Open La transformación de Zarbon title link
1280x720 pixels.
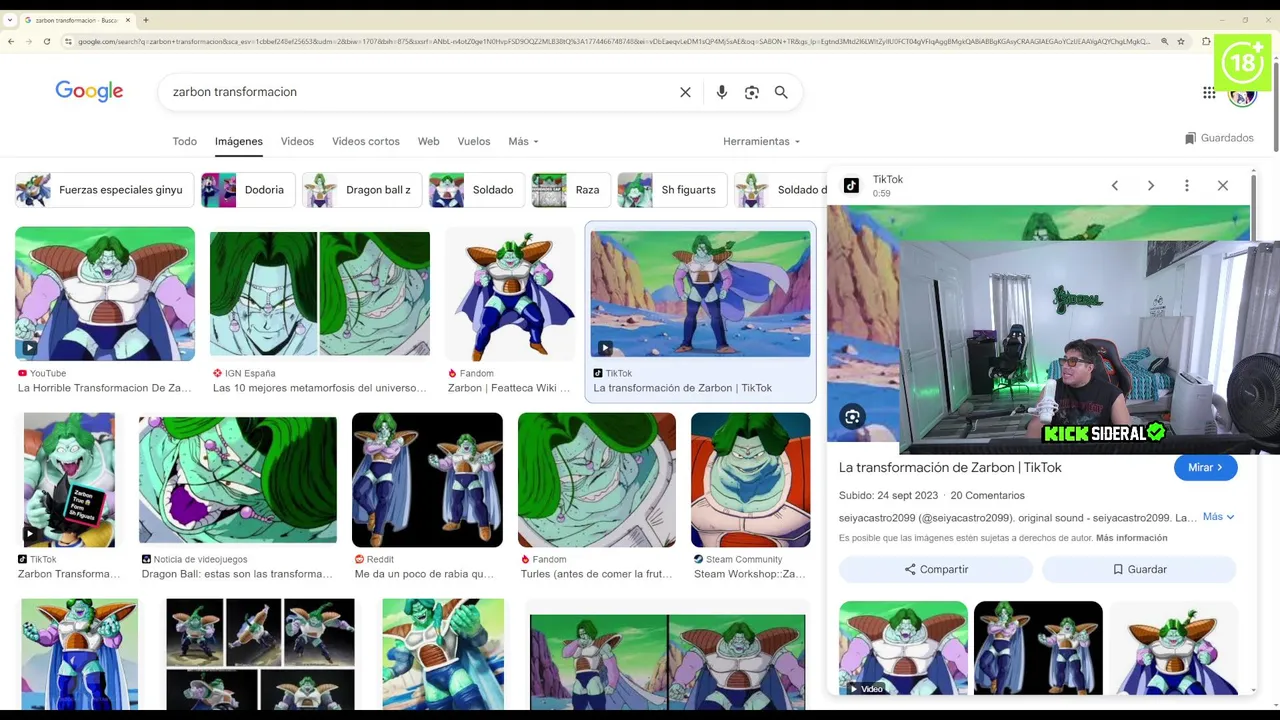click(x=950, y=467)
